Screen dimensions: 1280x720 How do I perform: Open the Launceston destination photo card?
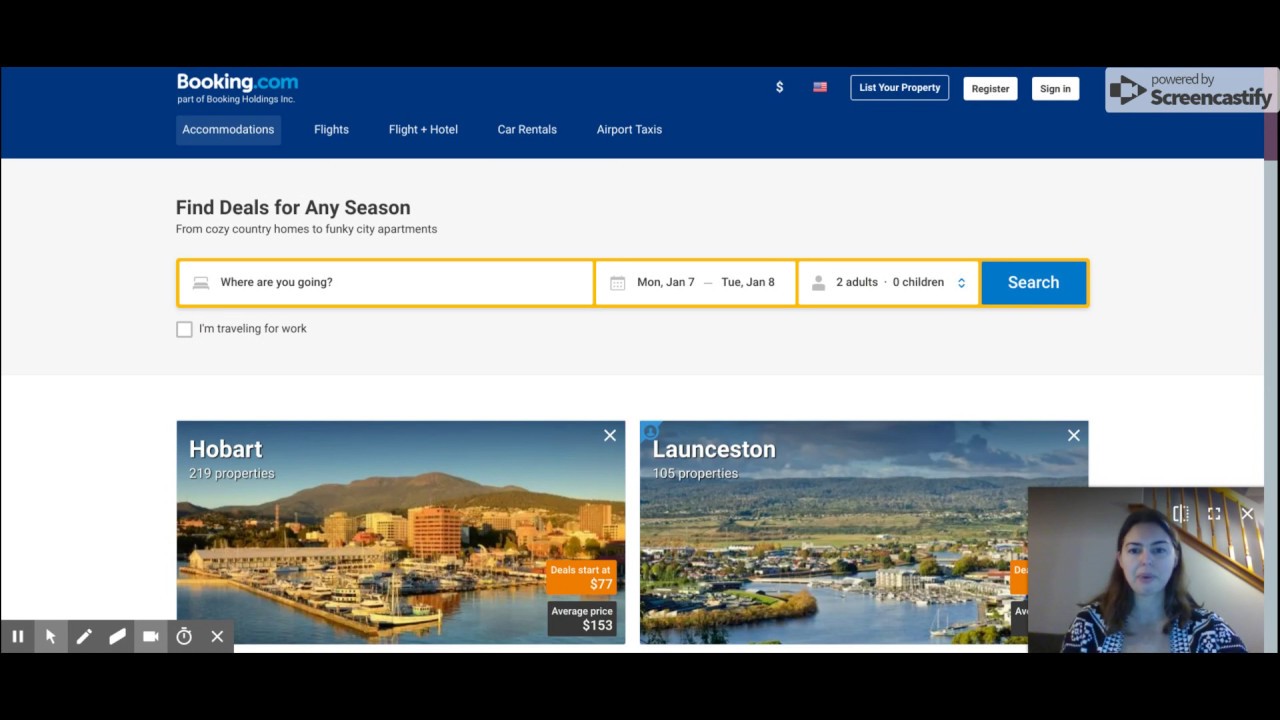pyautogui.click(x=864, y=533)
